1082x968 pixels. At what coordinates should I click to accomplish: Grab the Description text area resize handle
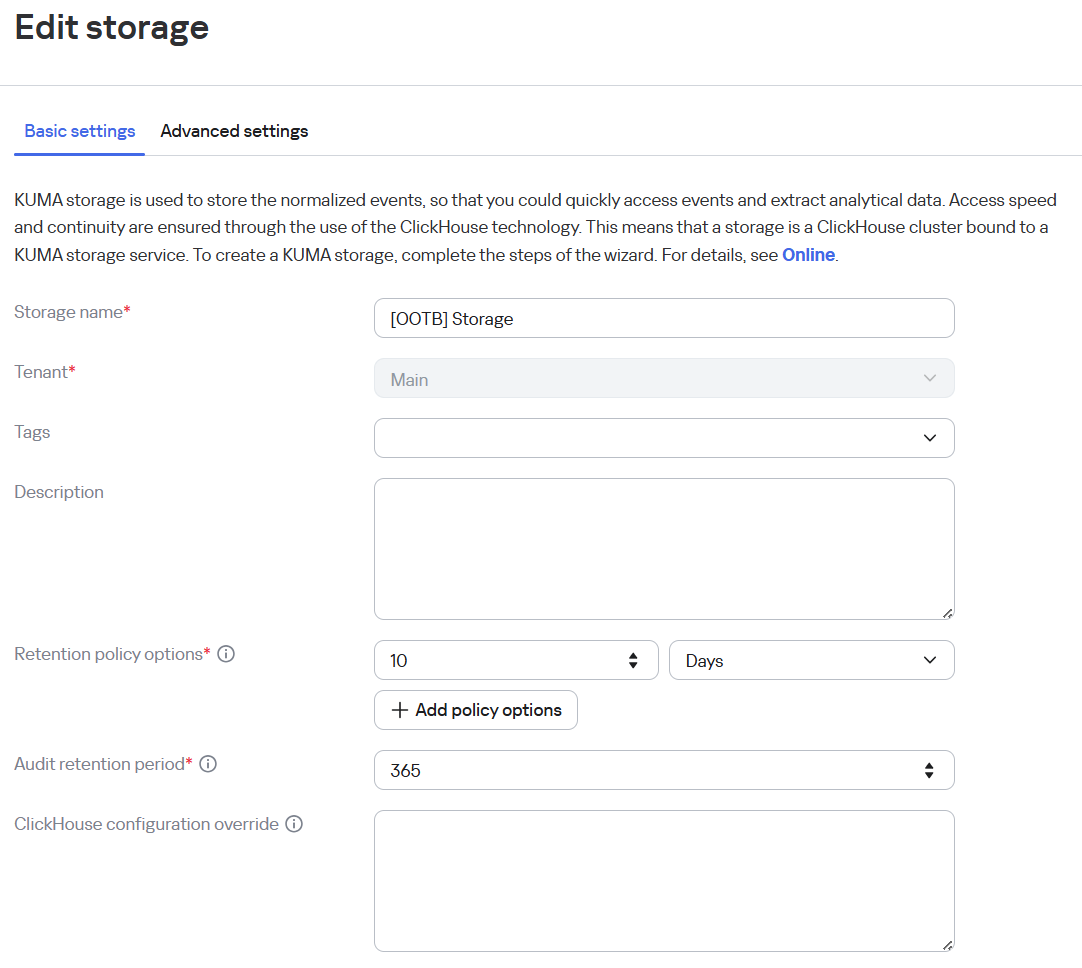click(x=947, y=613)
